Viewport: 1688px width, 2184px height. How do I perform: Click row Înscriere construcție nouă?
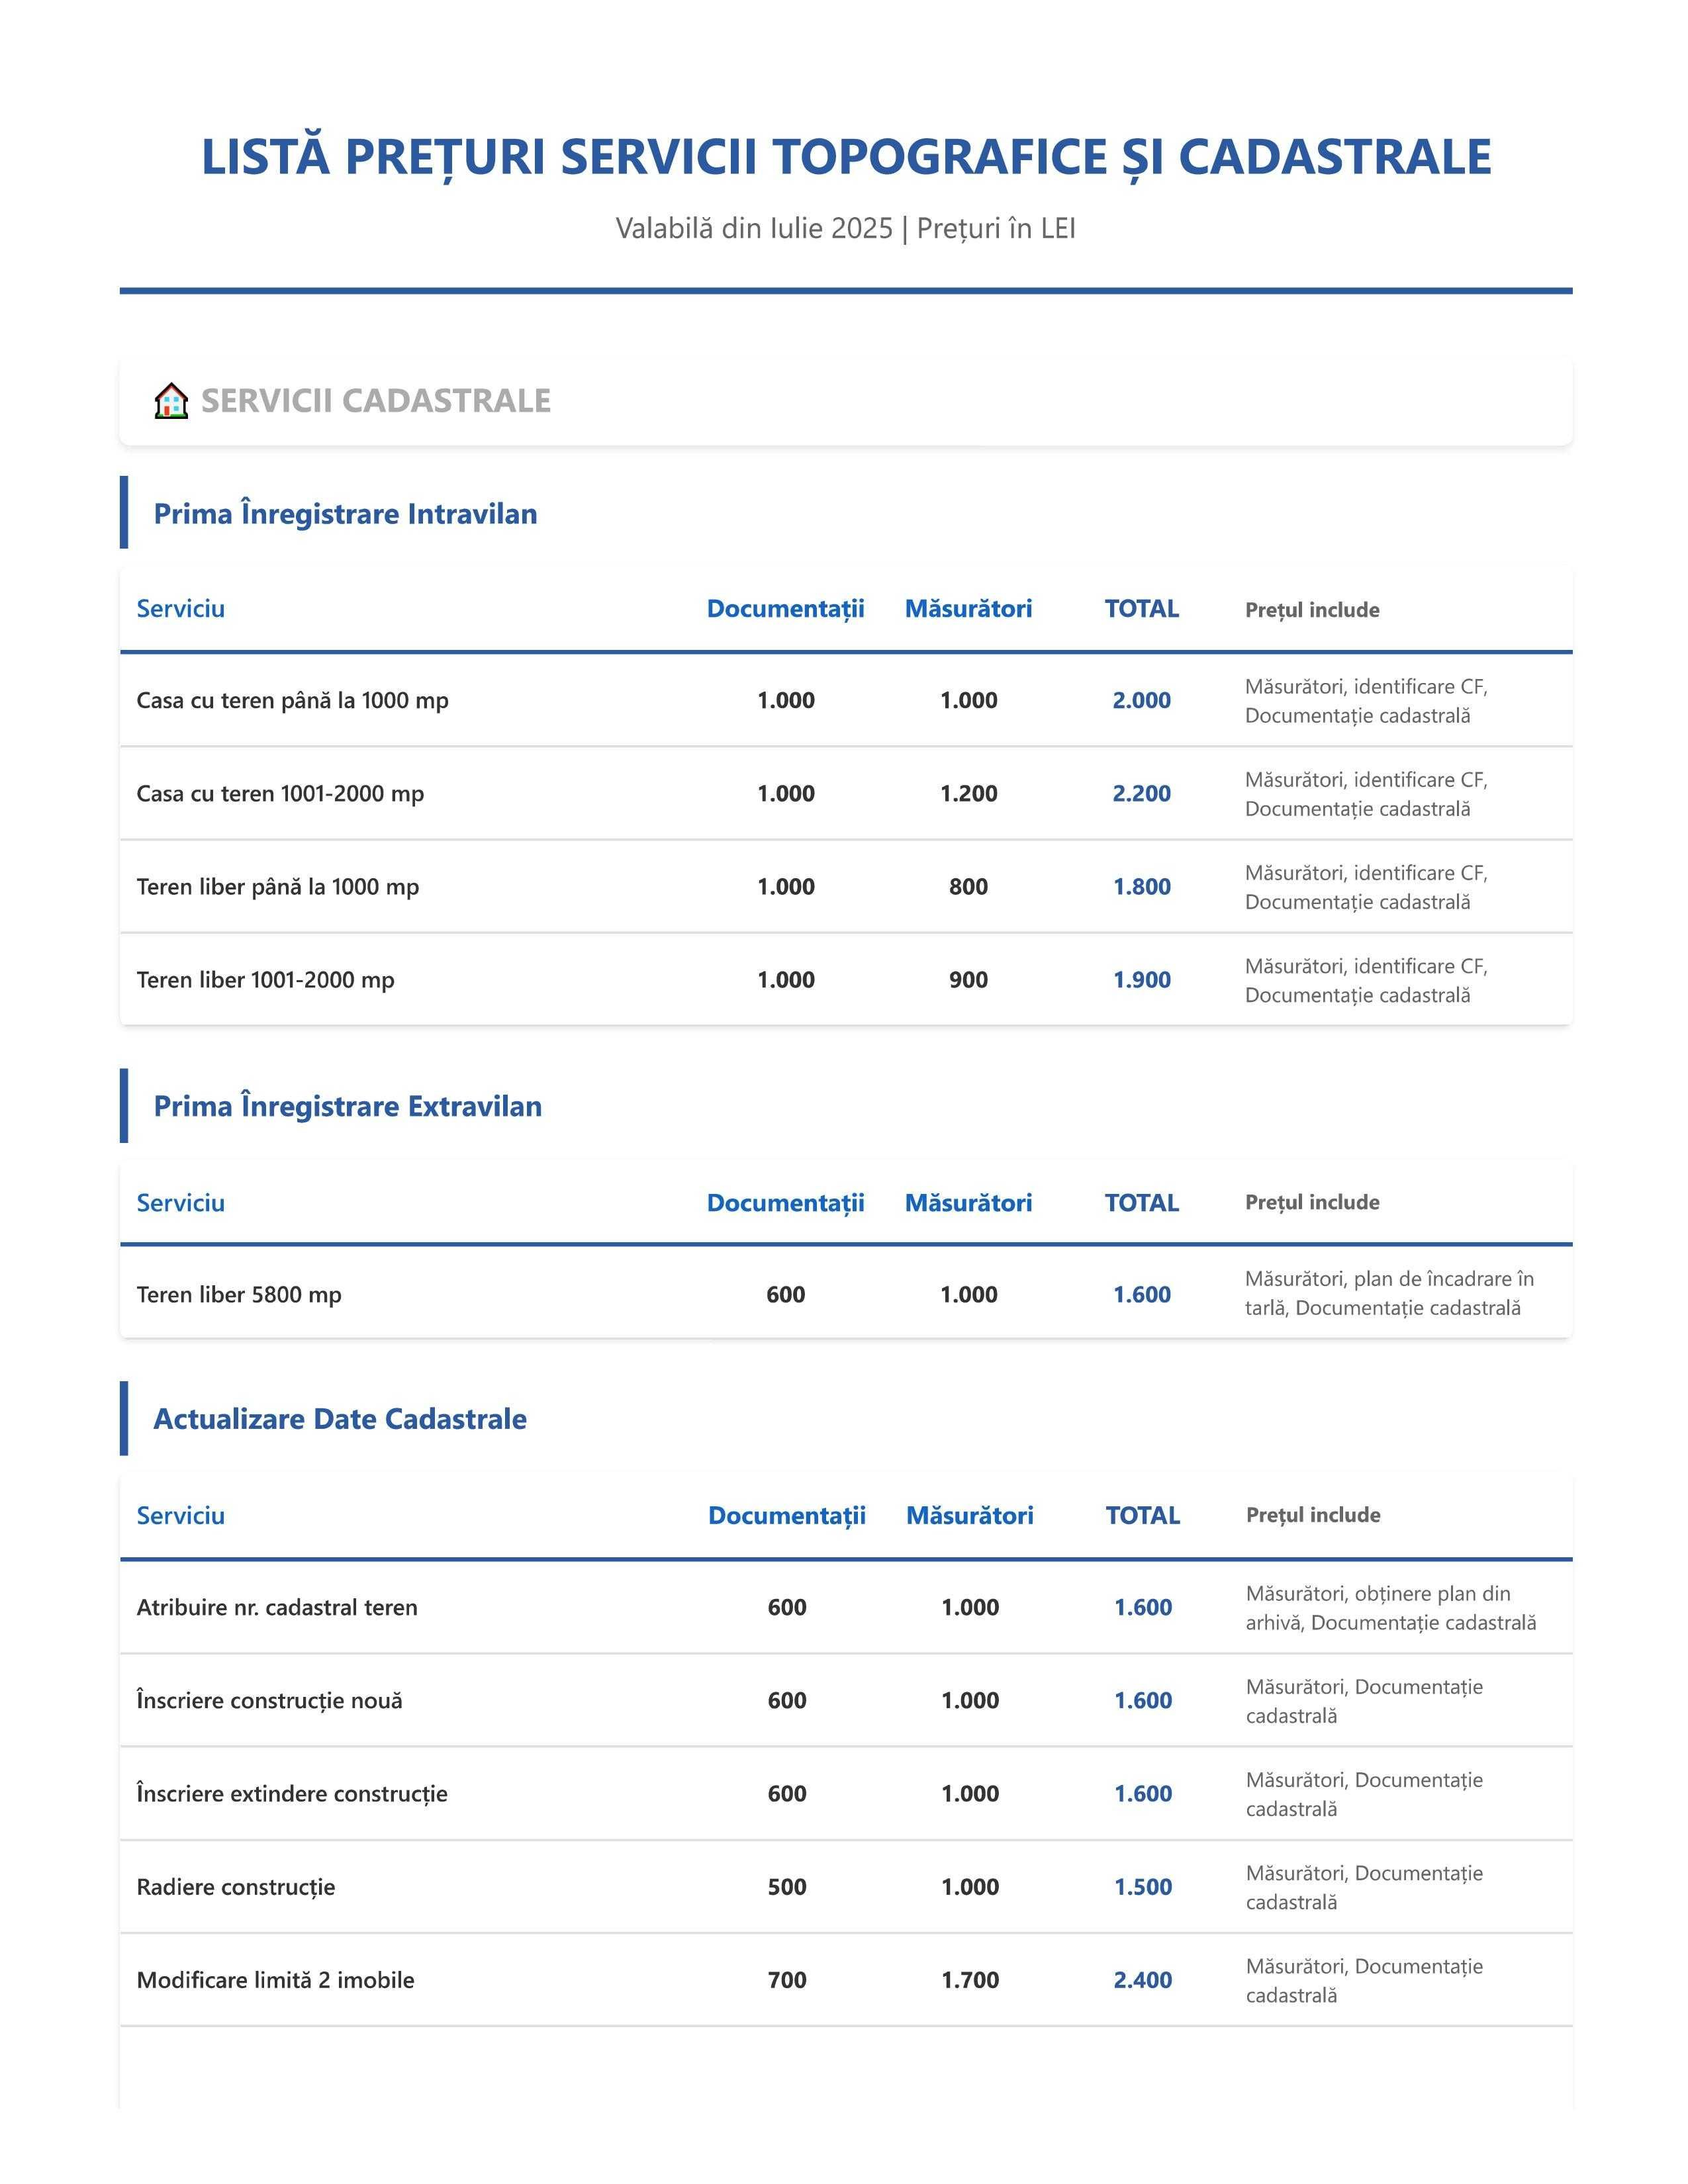click(846, 1700)
